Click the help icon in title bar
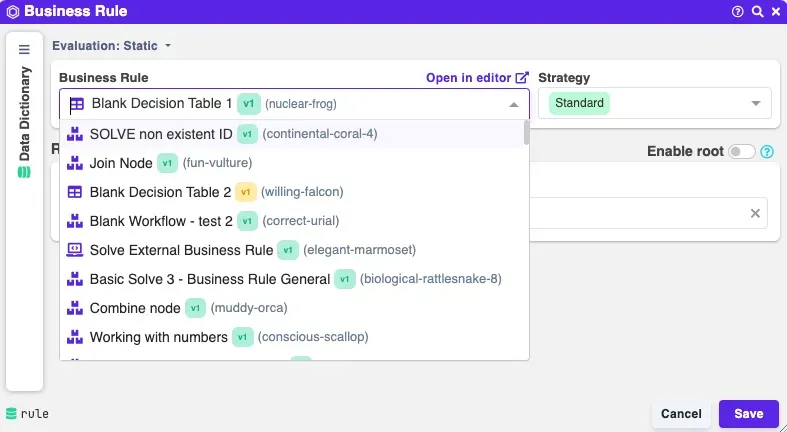The image size is (787, 432). click(738, 12)
